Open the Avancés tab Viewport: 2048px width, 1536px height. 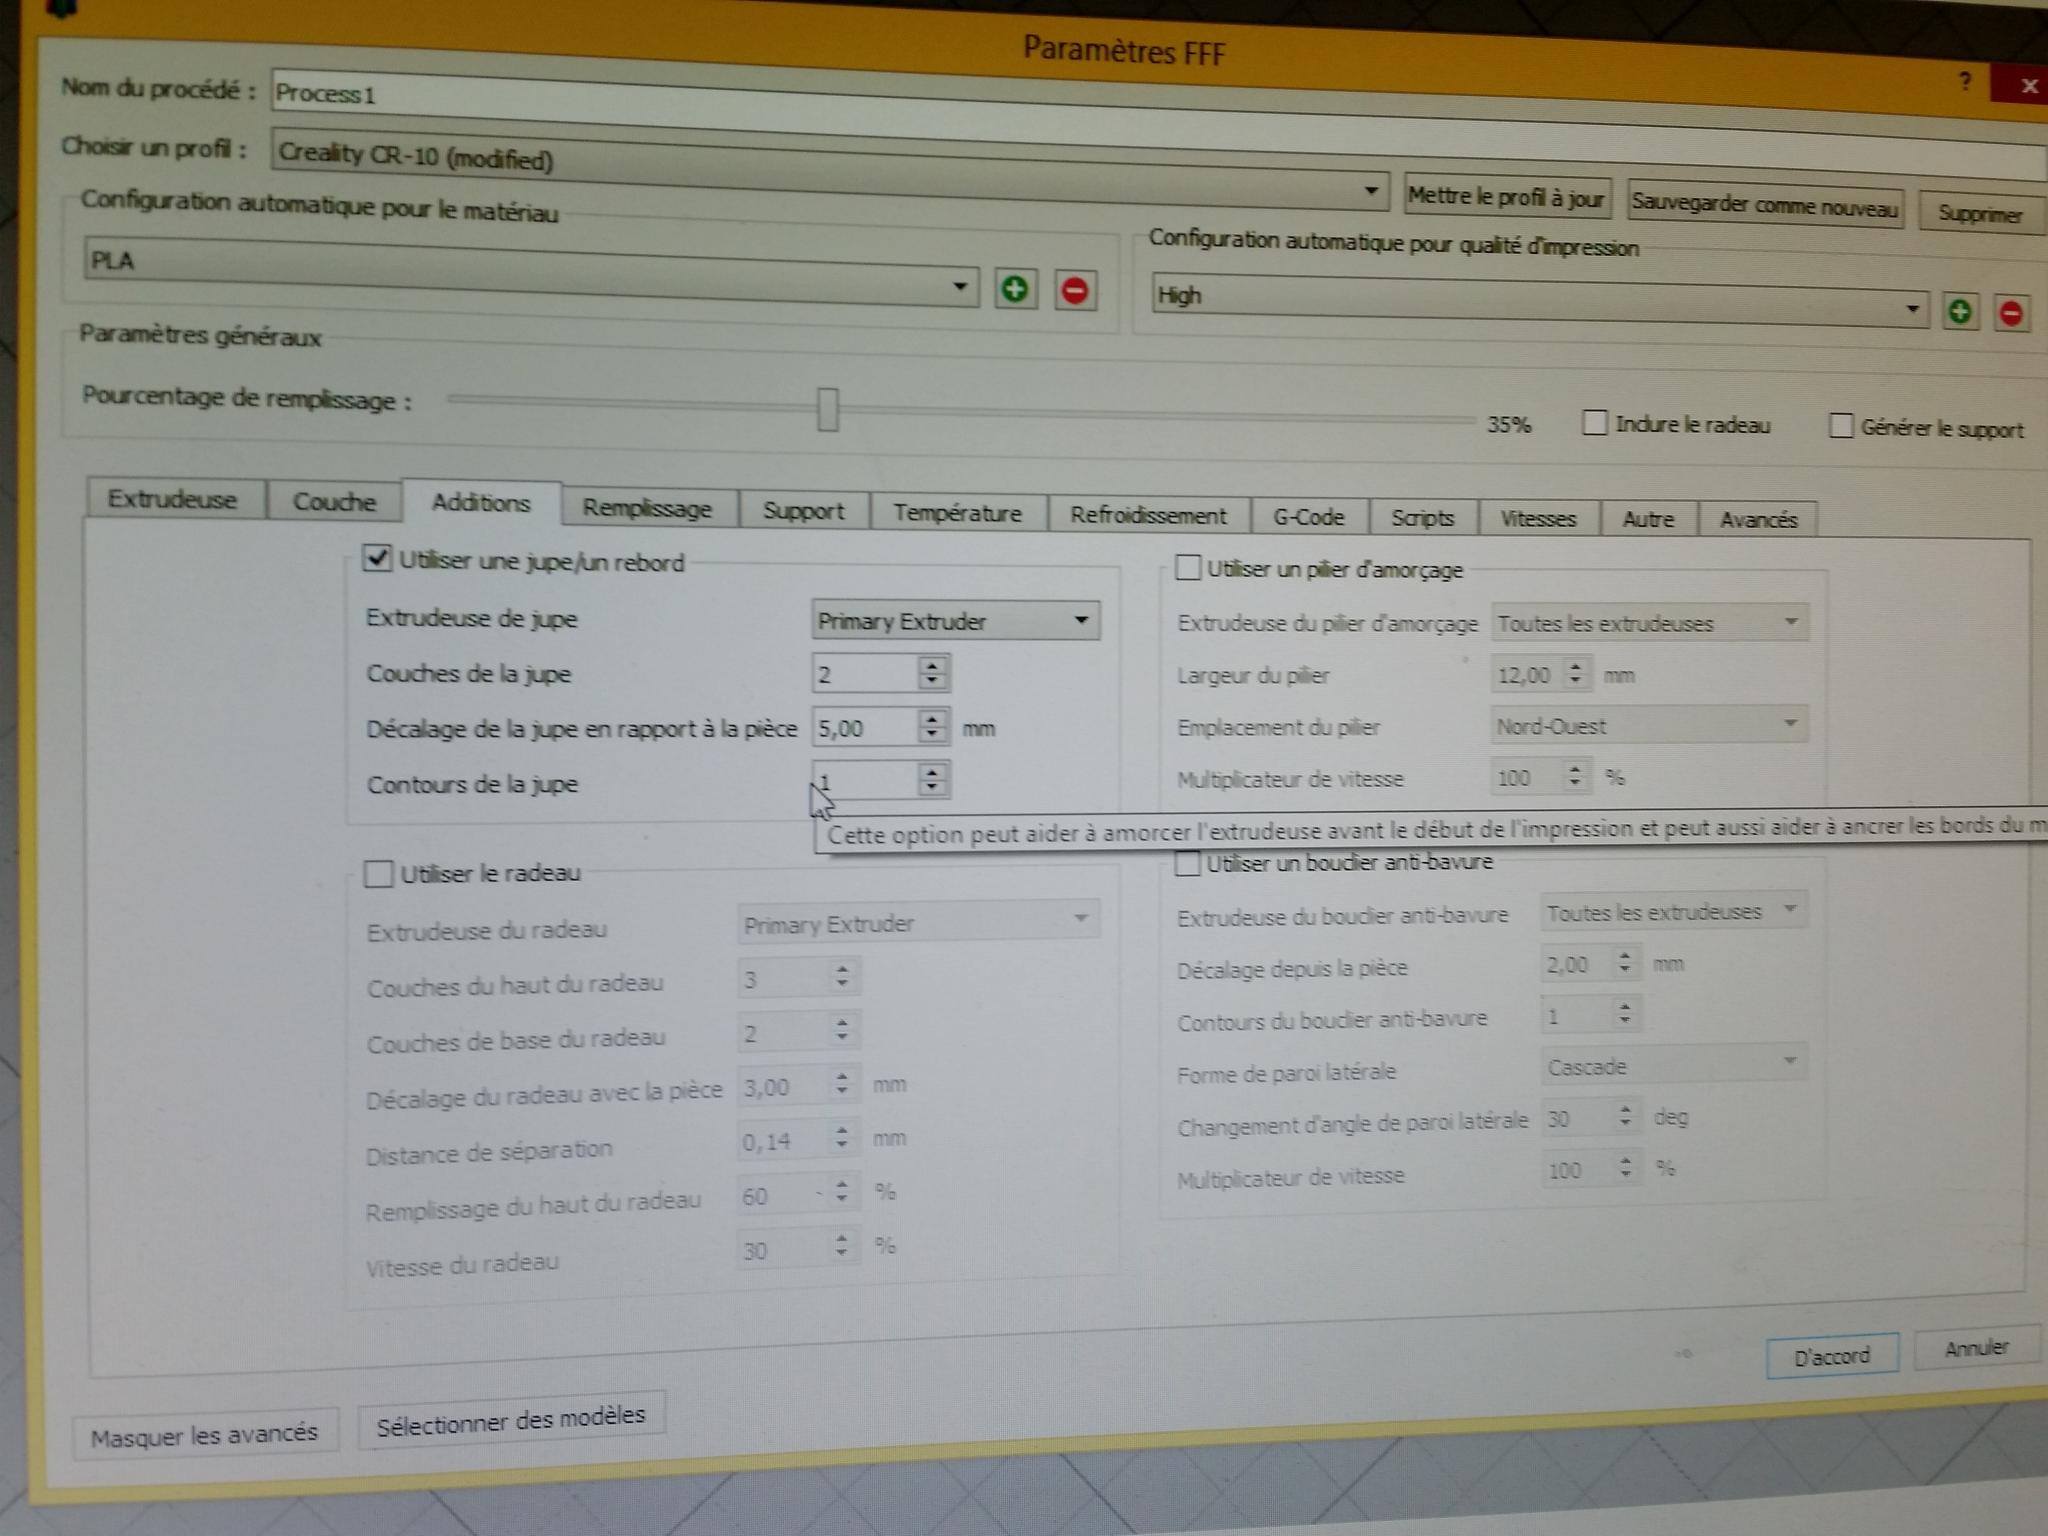click(1758, 518)
